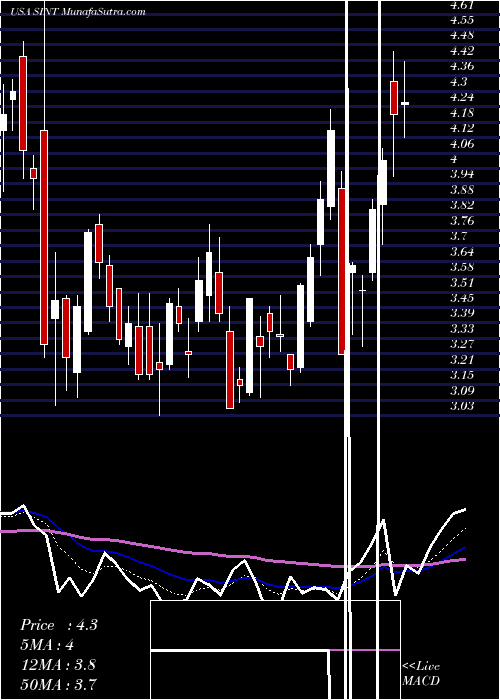Click the '50MA : 3.7' legend entry

58,684
